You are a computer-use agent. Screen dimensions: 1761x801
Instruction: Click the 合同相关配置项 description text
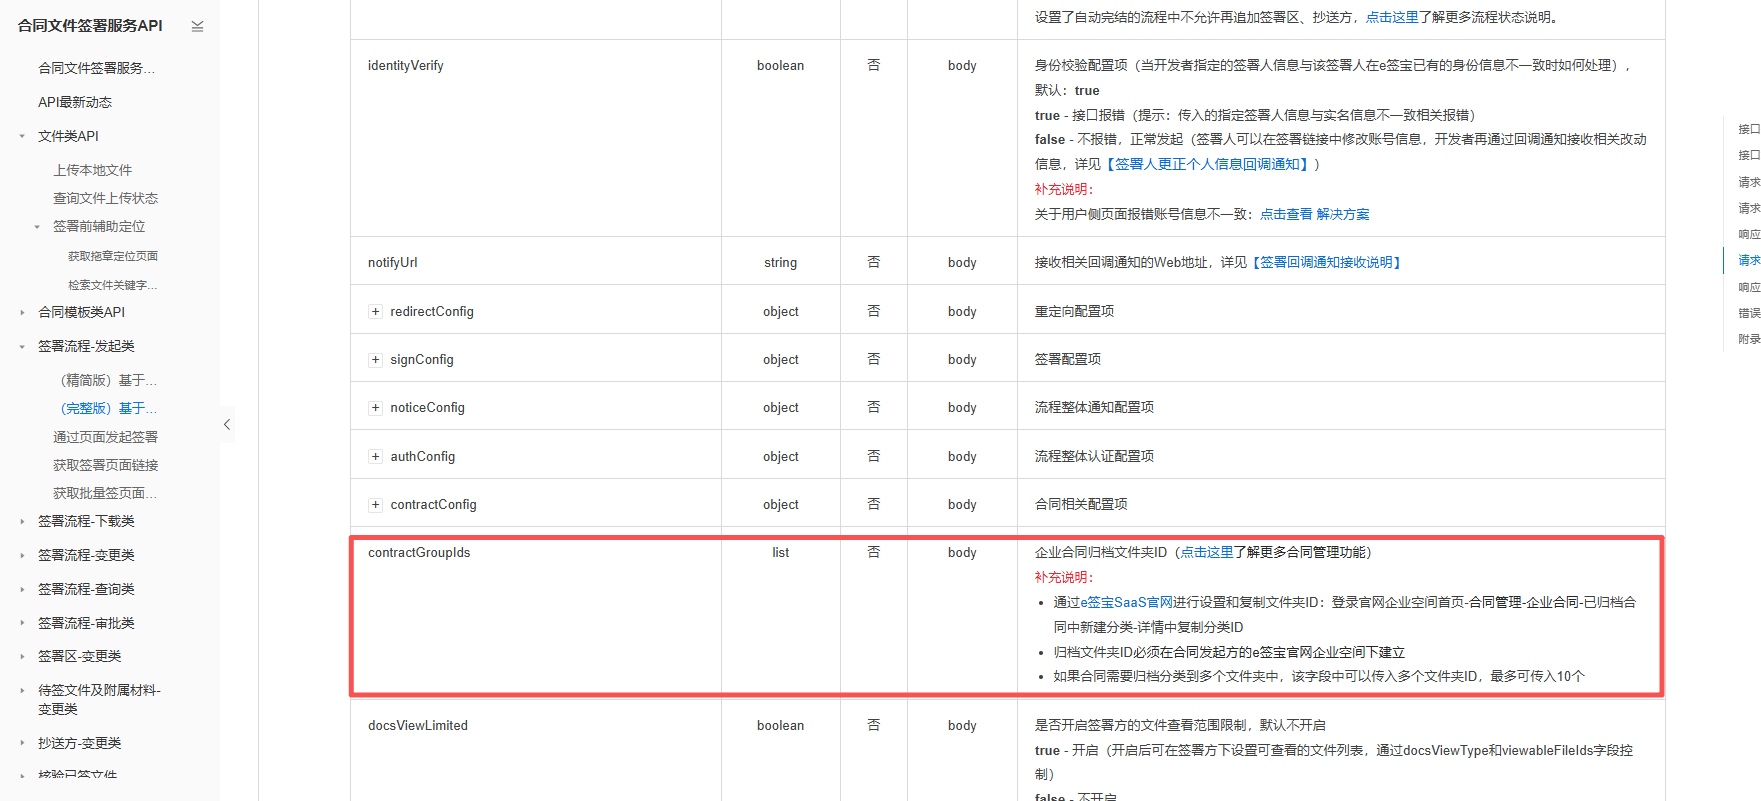pyautogui.click(x=1081, y=504)
